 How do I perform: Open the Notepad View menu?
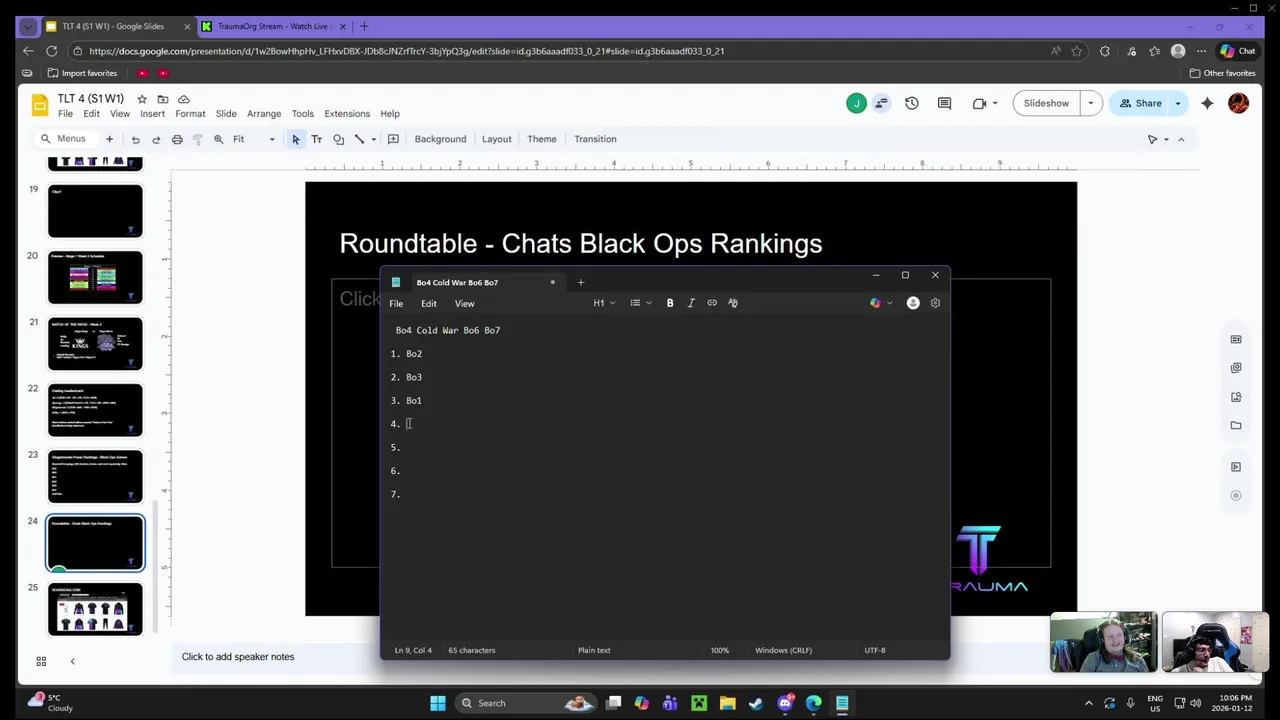click(x=465, y=303)
